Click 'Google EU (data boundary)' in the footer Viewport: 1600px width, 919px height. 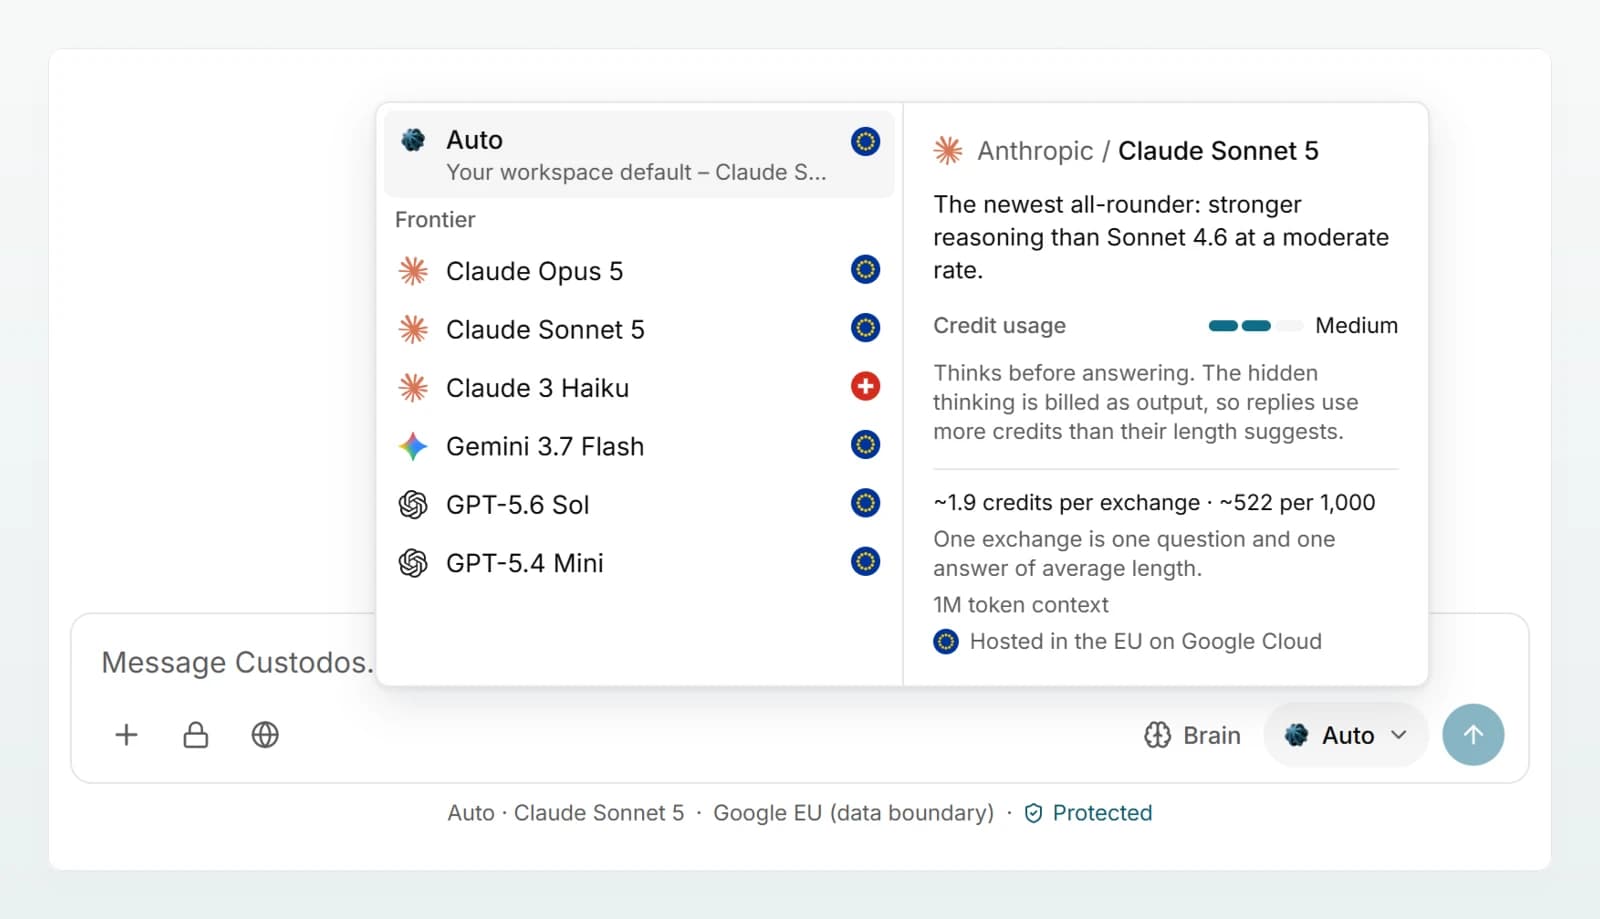click(854, 813)
